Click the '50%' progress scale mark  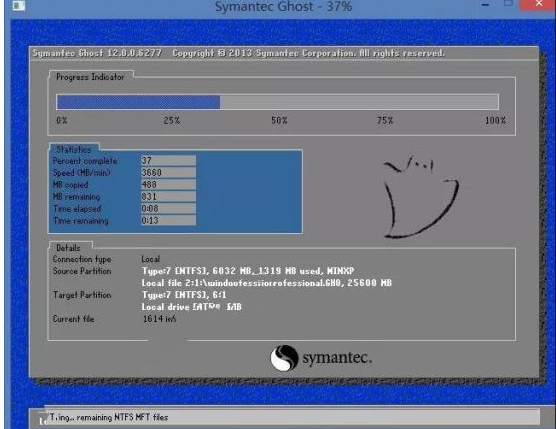tap(279, 121)
